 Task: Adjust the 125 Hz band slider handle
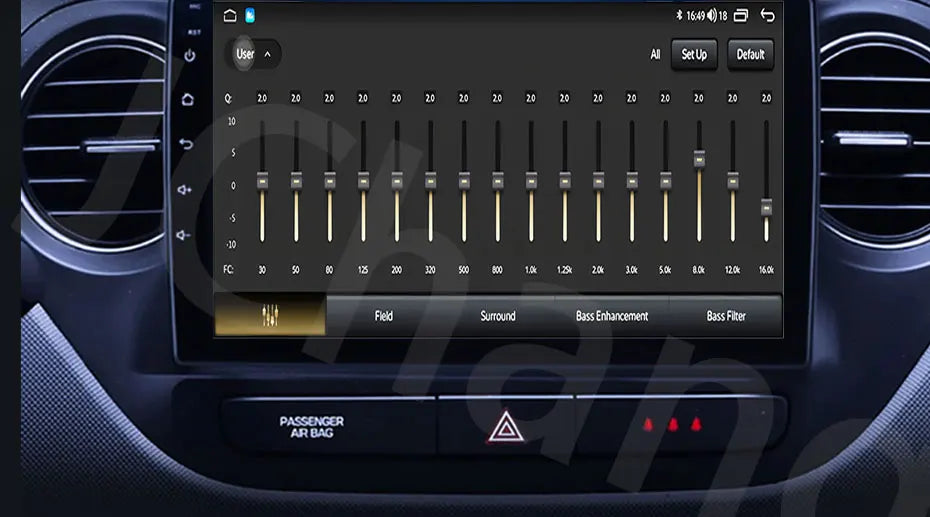363,181
